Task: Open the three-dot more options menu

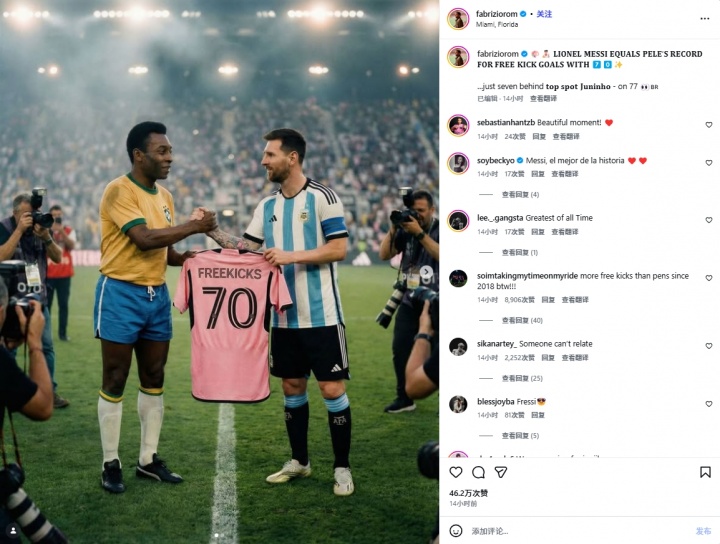Action: [x=705, y=19]
